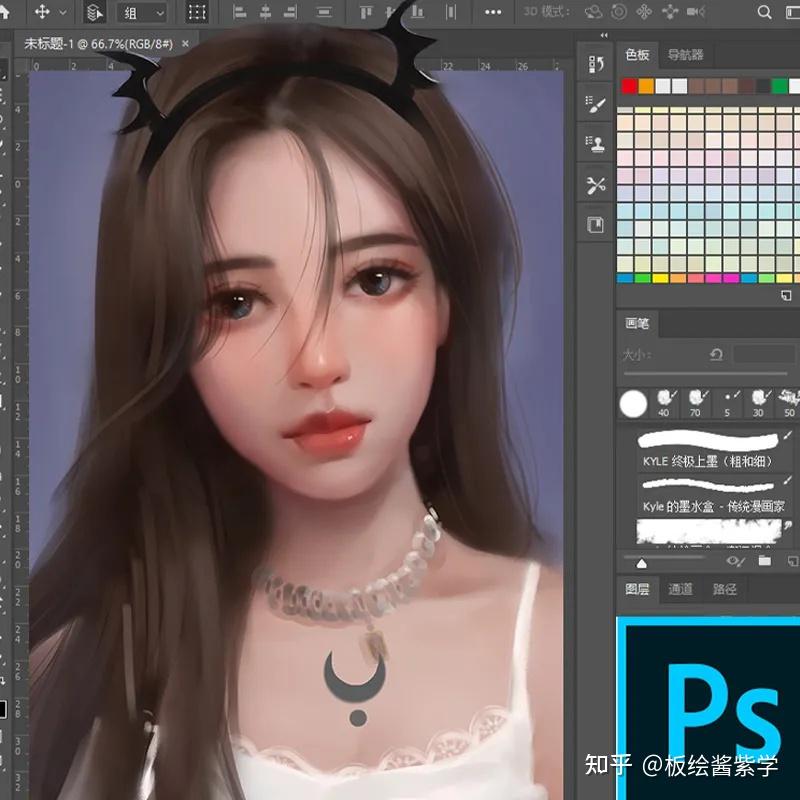Pick the first yellow swatch in bottom row

tap(660, 279)
